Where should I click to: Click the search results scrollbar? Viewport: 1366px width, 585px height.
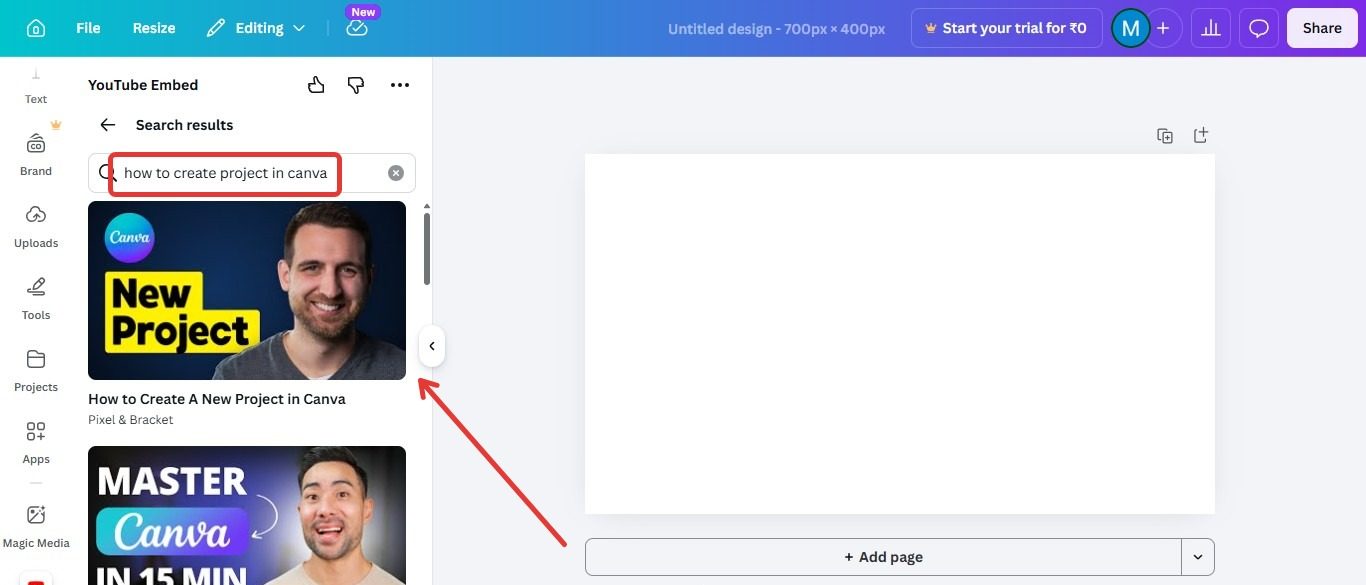coord(427,248)
